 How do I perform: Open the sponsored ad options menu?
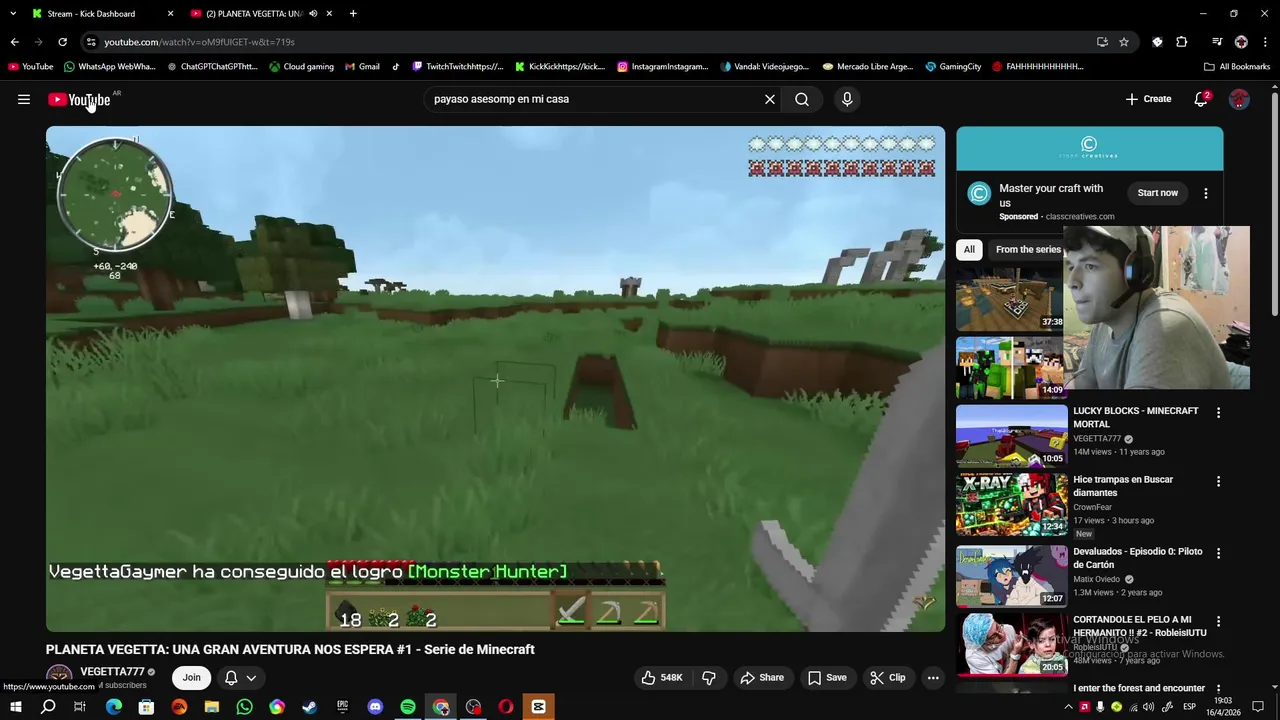click(x=1206, y=193)
